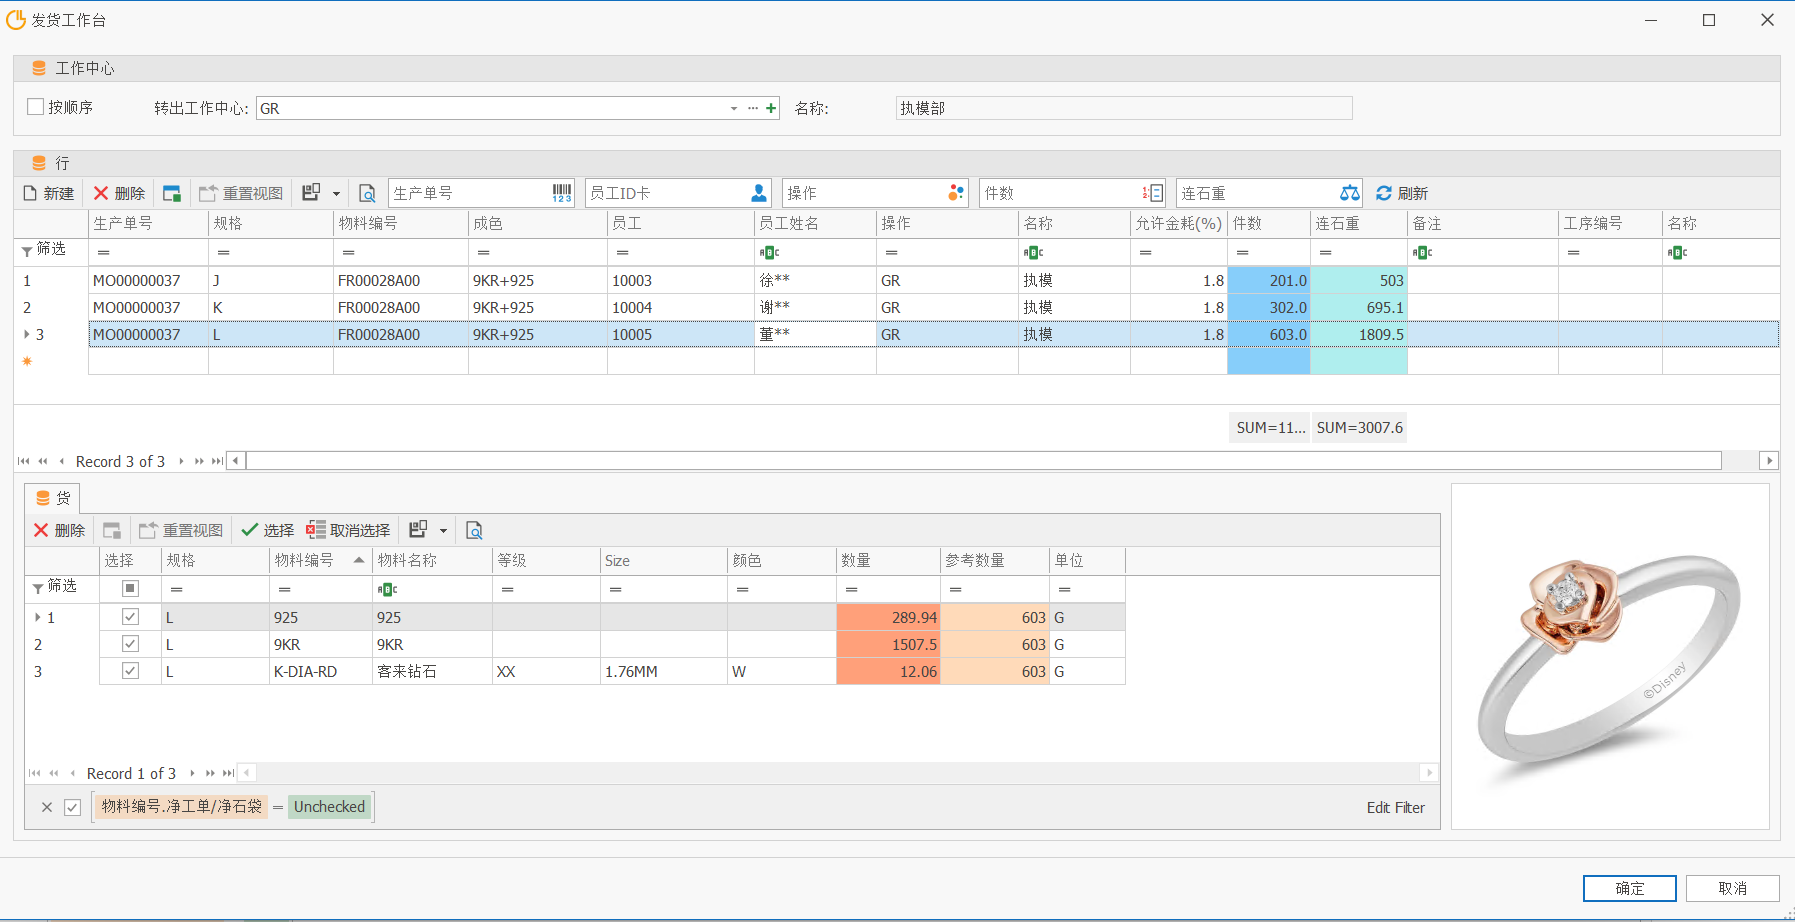
Task: Open the Edit Filter link
Action: (1395, 807)
